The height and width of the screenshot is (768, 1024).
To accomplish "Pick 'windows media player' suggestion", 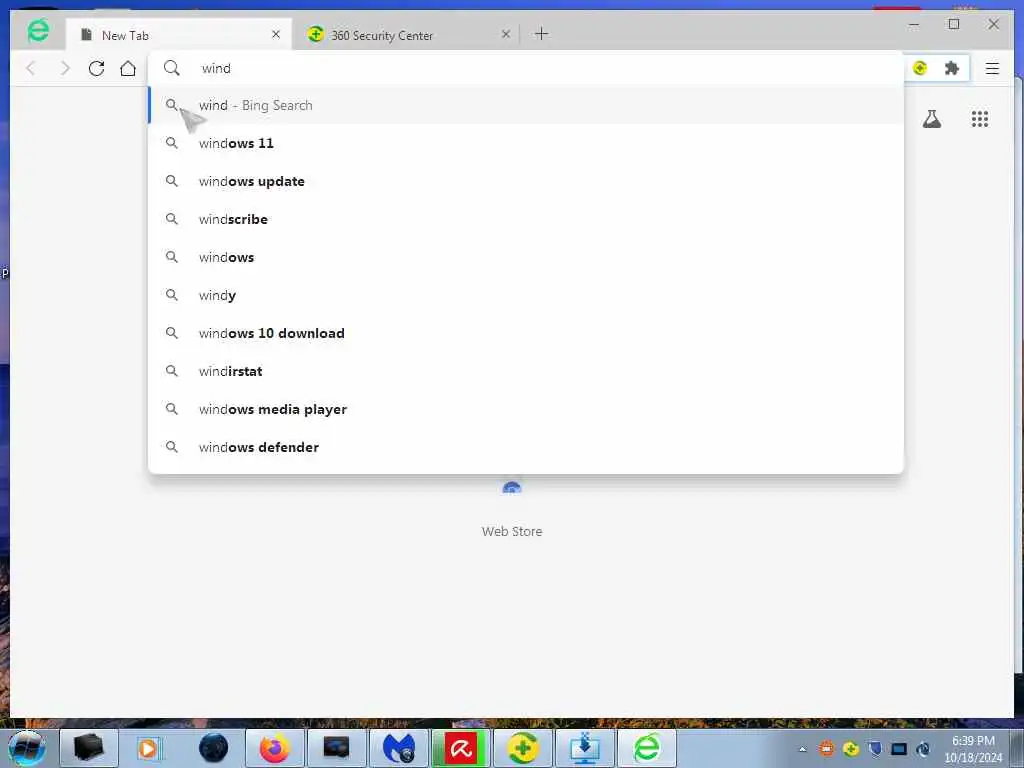I will click(x=526, y=409).
